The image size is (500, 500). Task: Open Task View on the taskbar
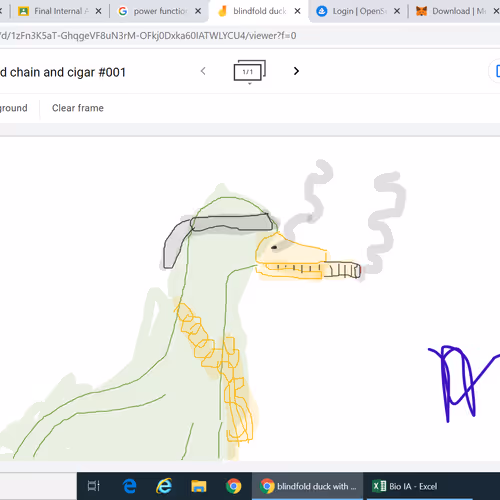[x=94, y=486]
